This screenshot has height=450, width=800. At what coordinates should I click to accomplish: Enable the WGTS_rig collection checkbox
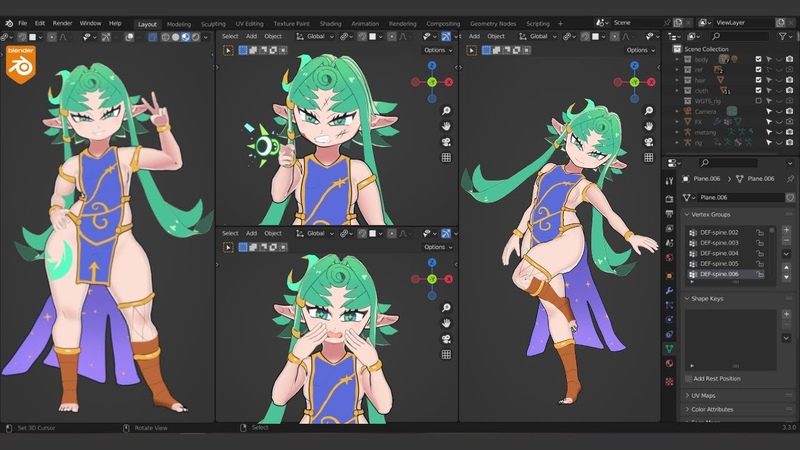[758, 101]
